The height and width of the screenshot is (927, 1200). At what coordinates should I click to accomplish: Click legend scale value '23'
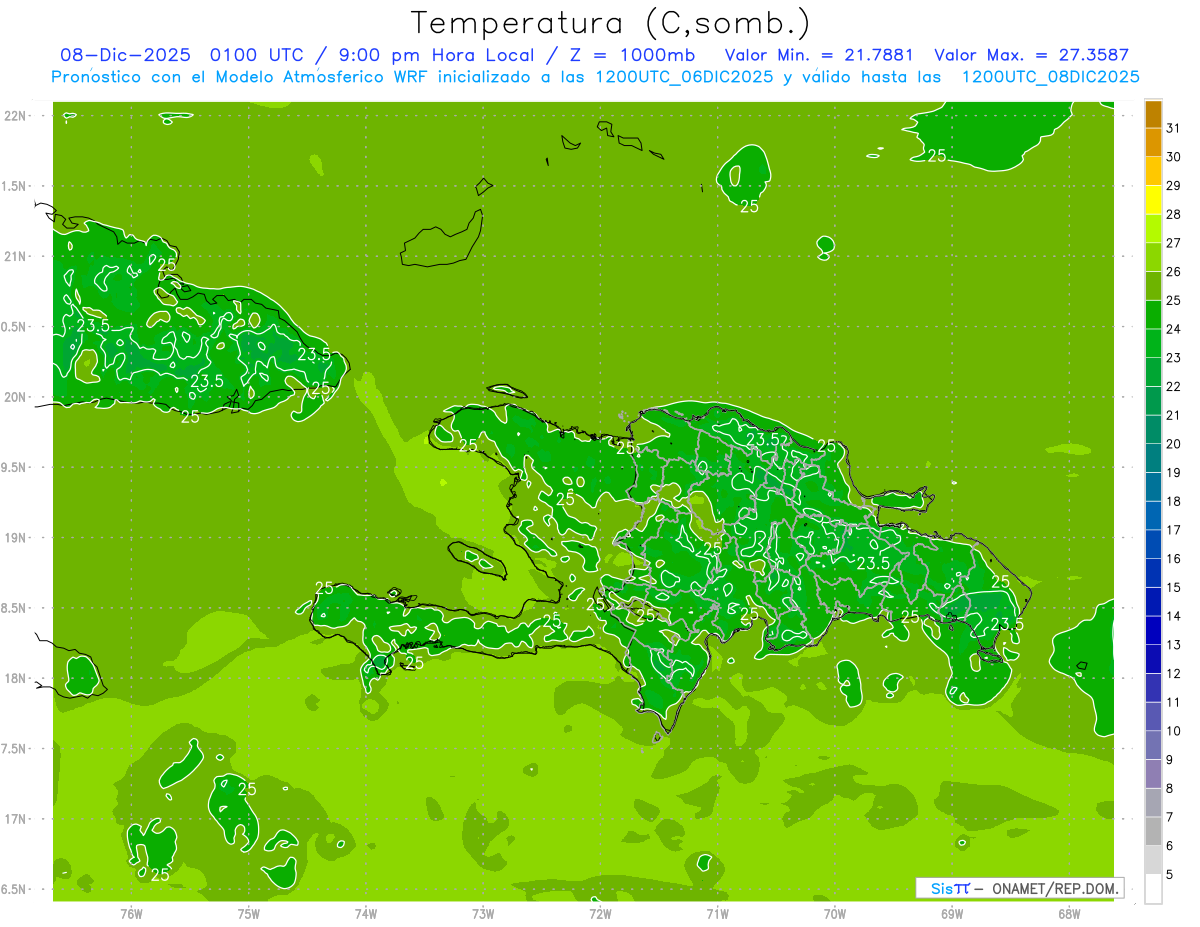(x=1174, y=358)
